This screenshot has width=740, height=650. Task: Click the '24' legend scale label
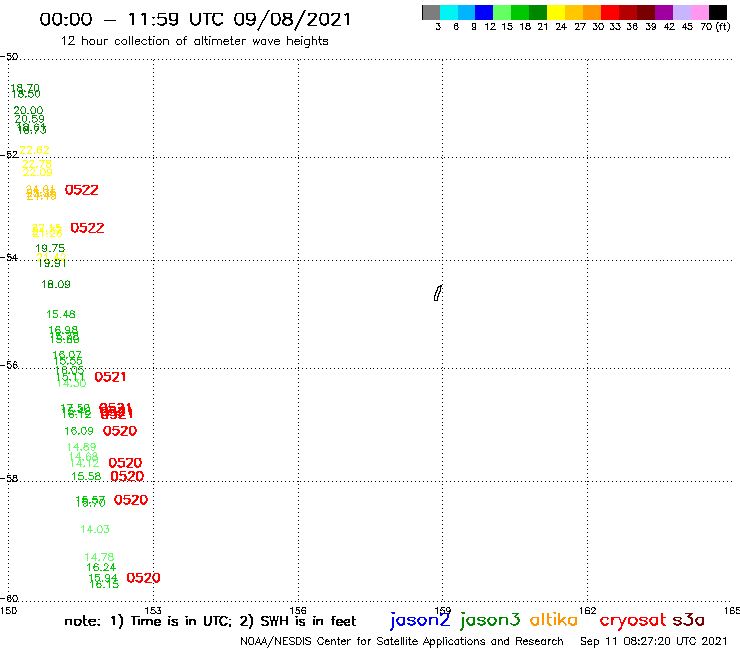[561, 27]
